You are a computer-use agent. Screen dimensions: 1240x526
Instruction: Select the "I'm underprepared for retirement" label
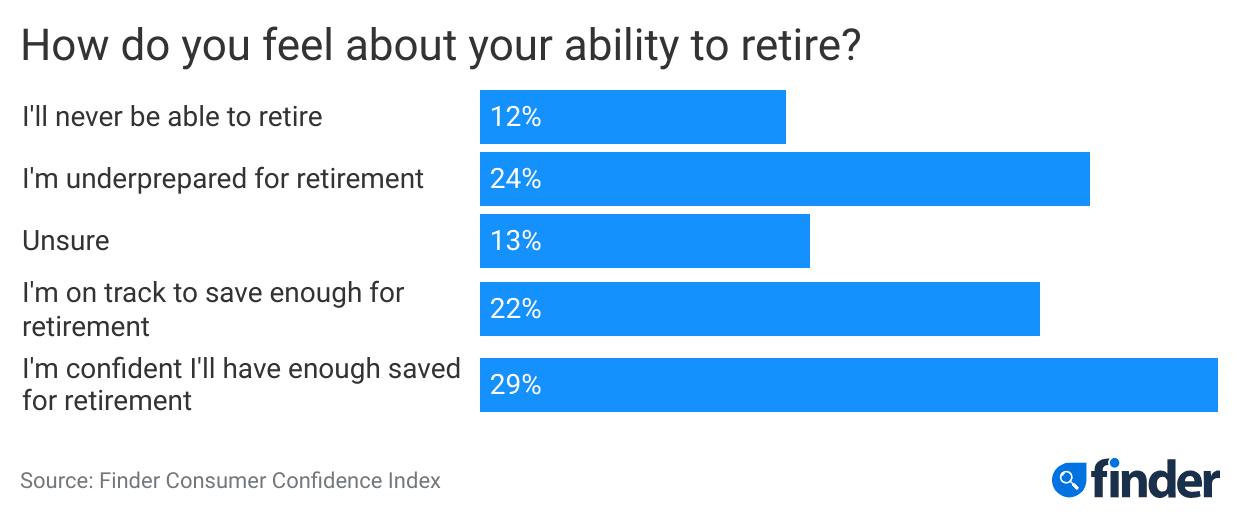223,179
